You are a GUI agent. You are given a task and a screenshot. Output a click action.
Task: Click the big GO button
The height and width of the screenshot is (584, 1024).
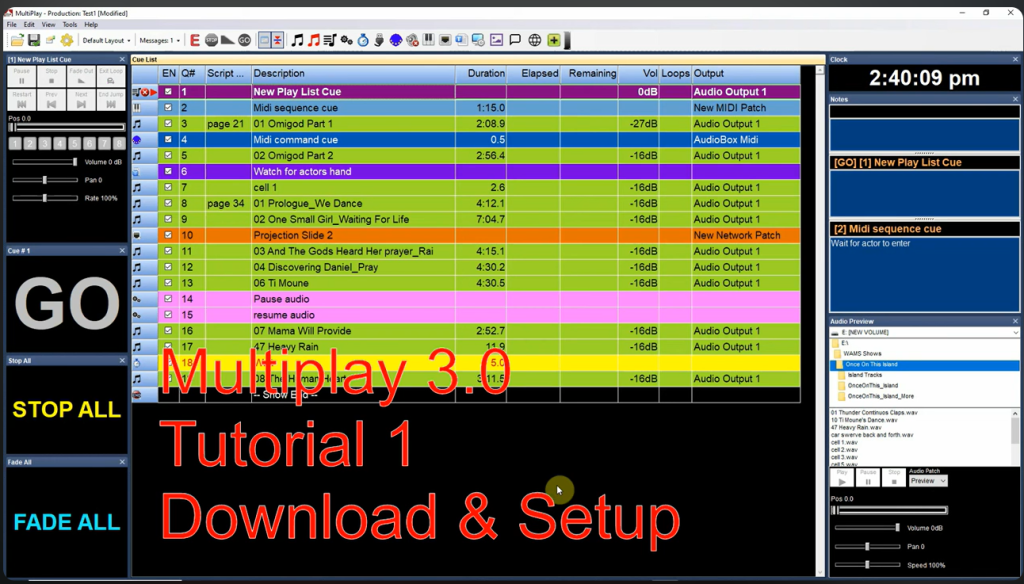tap(67, 304)
